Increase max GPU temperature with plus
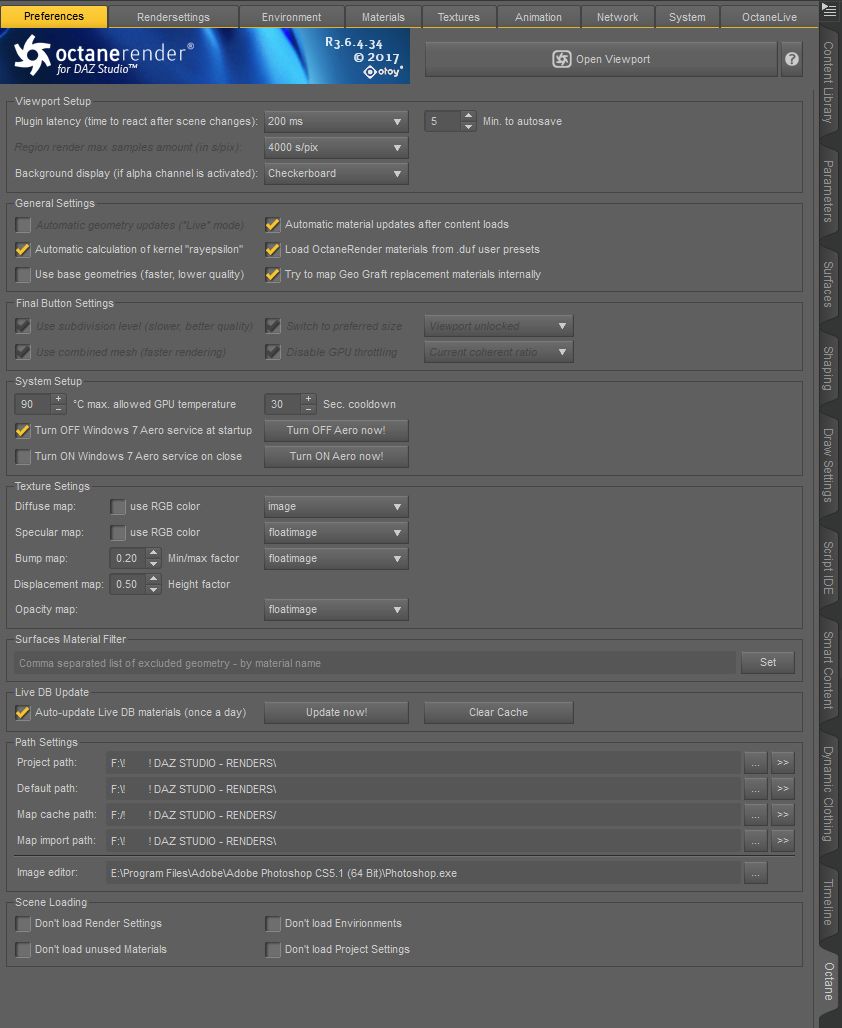Image resolution: width=842 pixels, height=1028 pixels. point(58,399)
